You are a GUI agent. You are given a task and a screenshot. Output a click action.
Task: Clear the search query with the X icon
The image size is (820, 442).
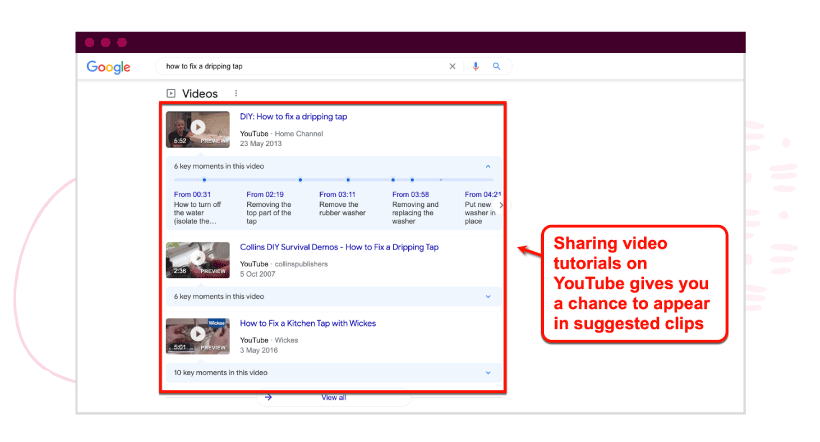452,67
